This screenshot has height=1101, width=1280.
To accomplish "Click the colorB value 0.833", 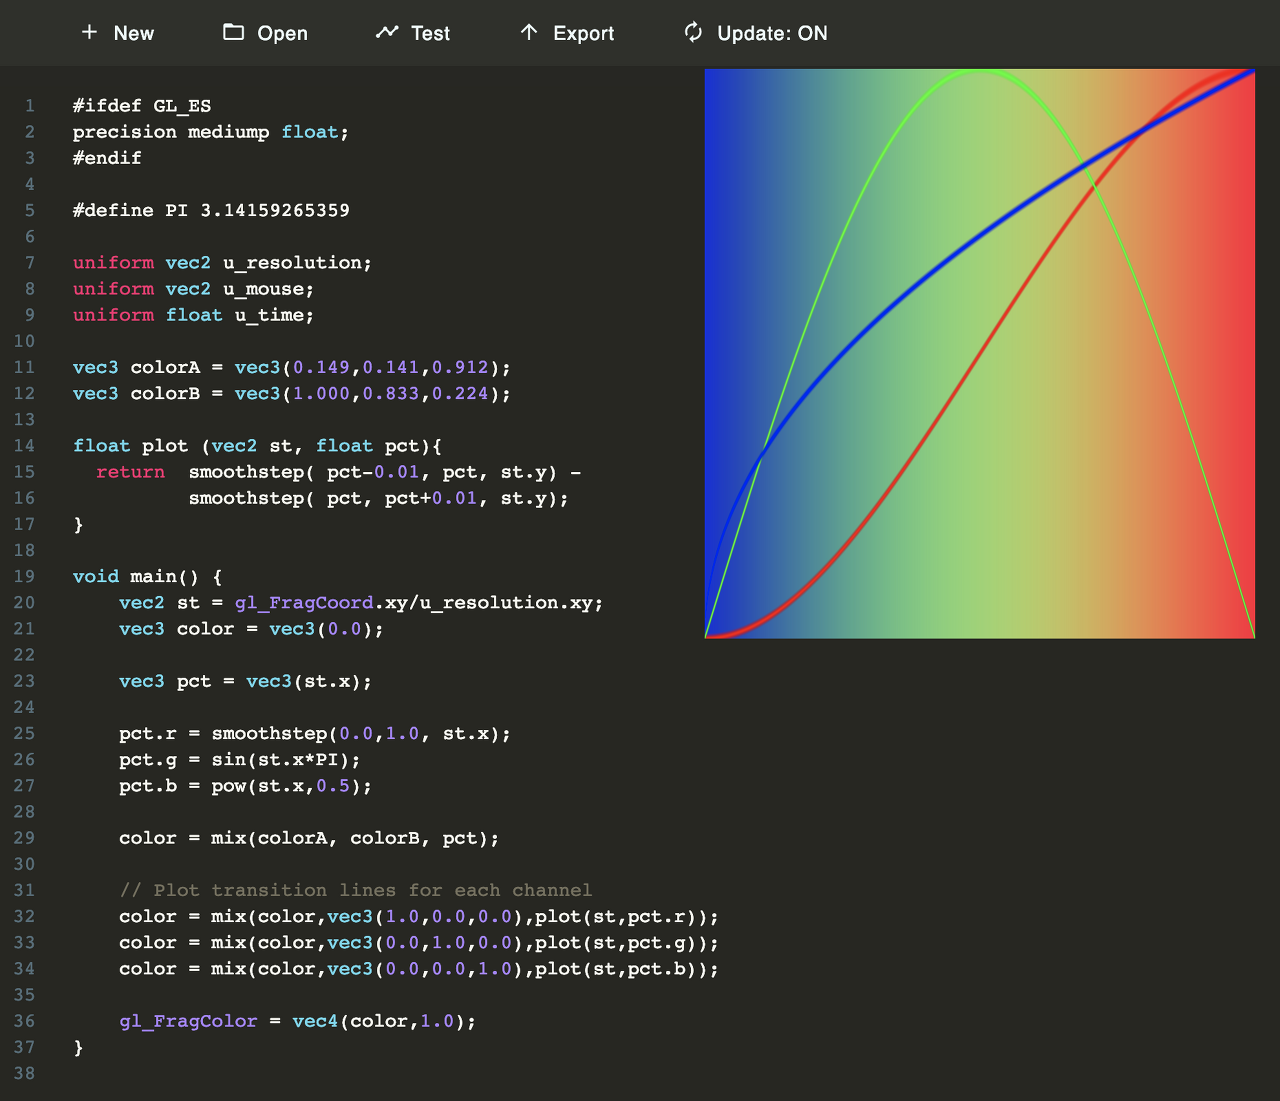I will [x=391, y=393].
